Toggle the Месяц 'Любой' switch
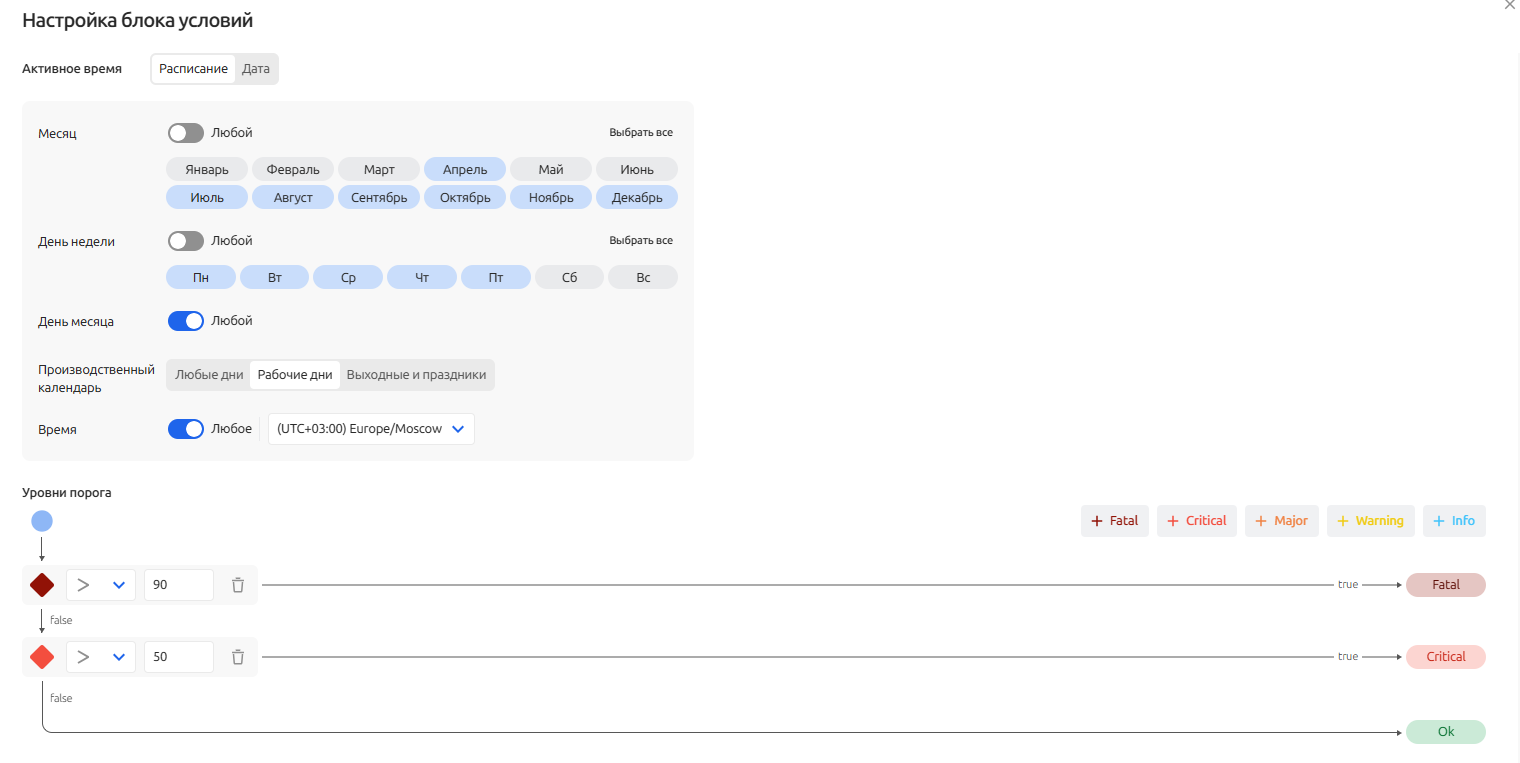 [x=186, y=133]
